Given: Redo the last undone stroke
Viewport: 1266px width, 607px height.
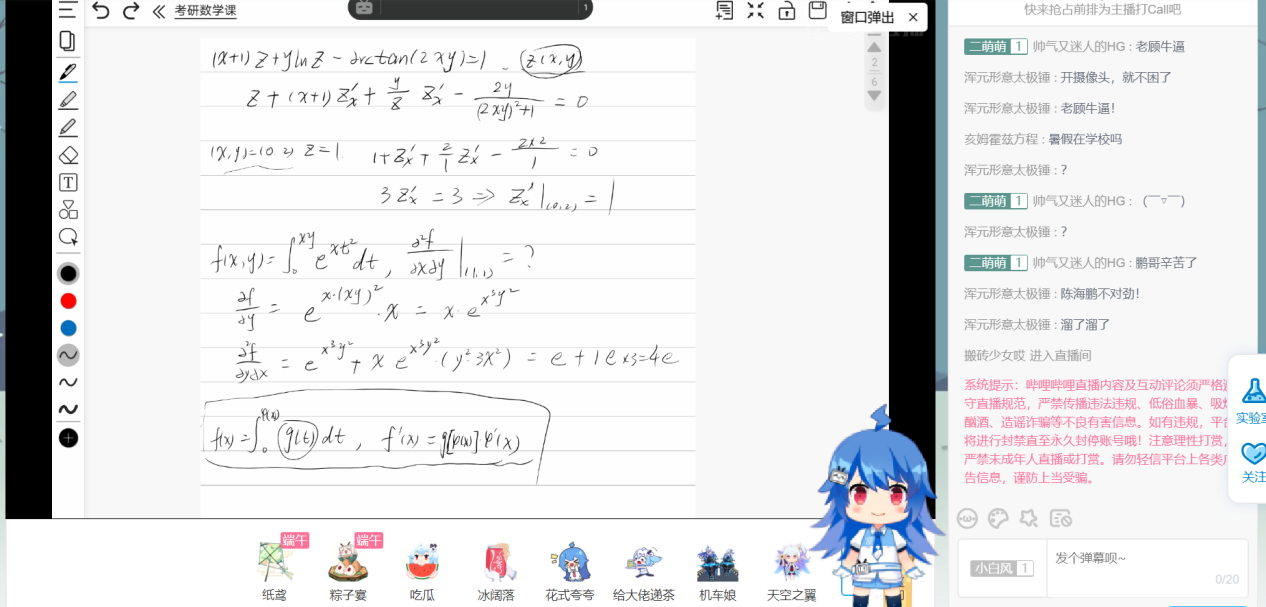Looking at the screenshot, I should coord(130,11).
